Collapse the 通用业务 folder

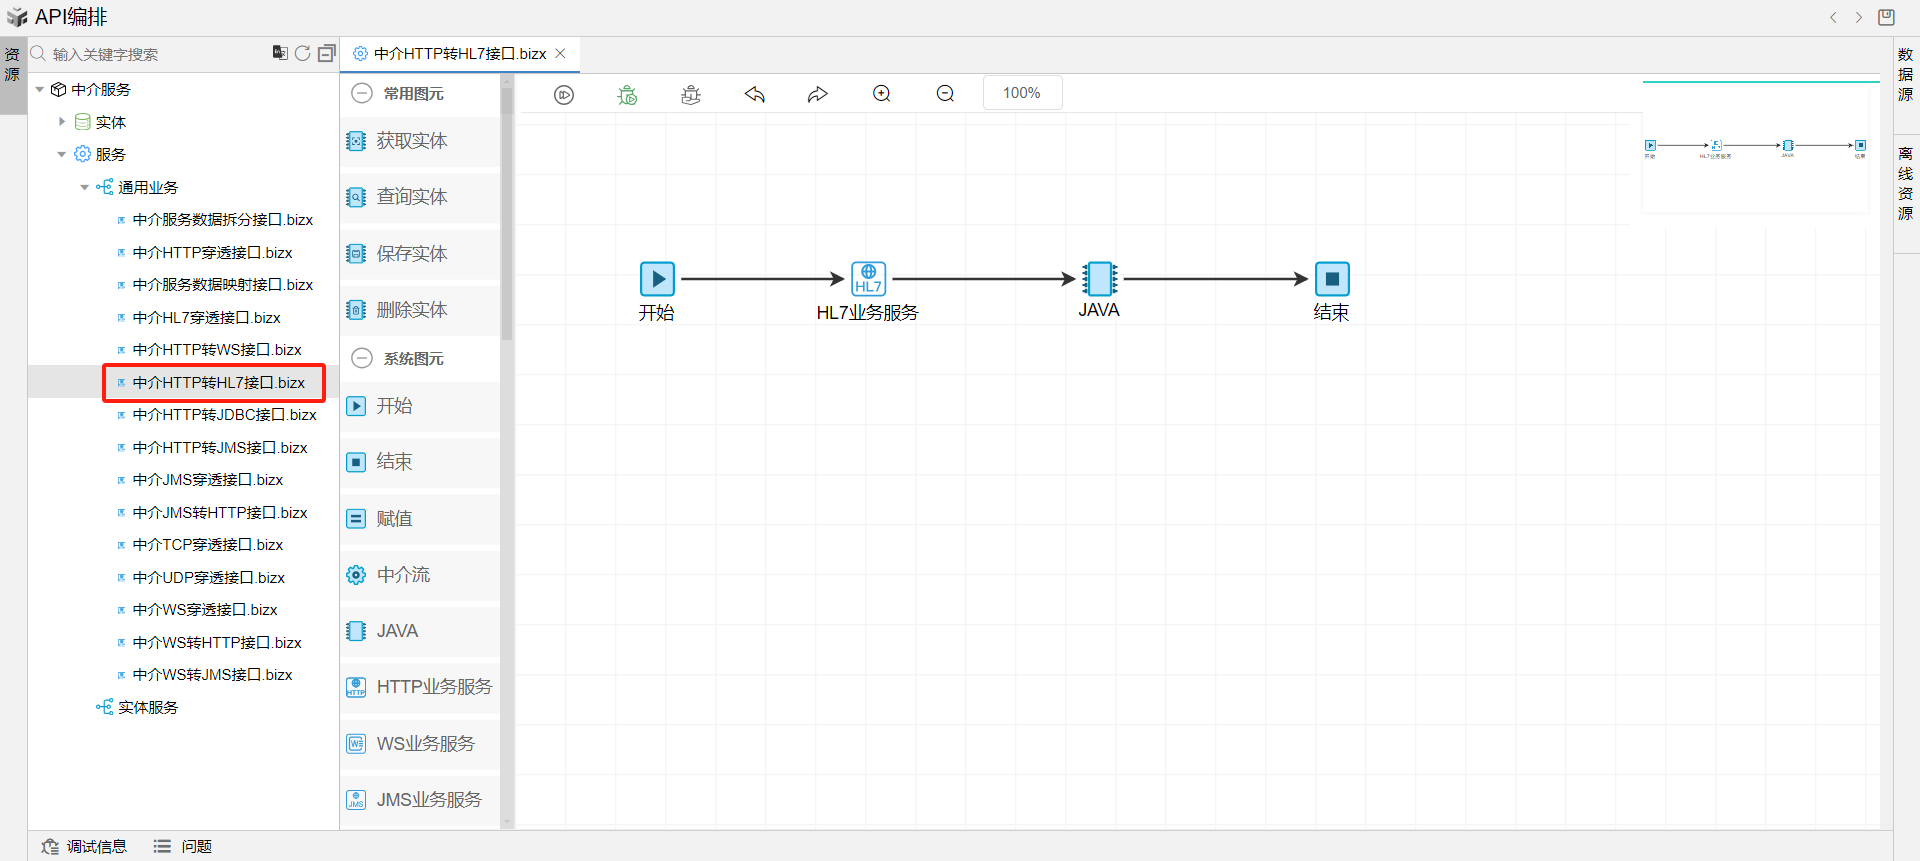click(x=85, y=187)
